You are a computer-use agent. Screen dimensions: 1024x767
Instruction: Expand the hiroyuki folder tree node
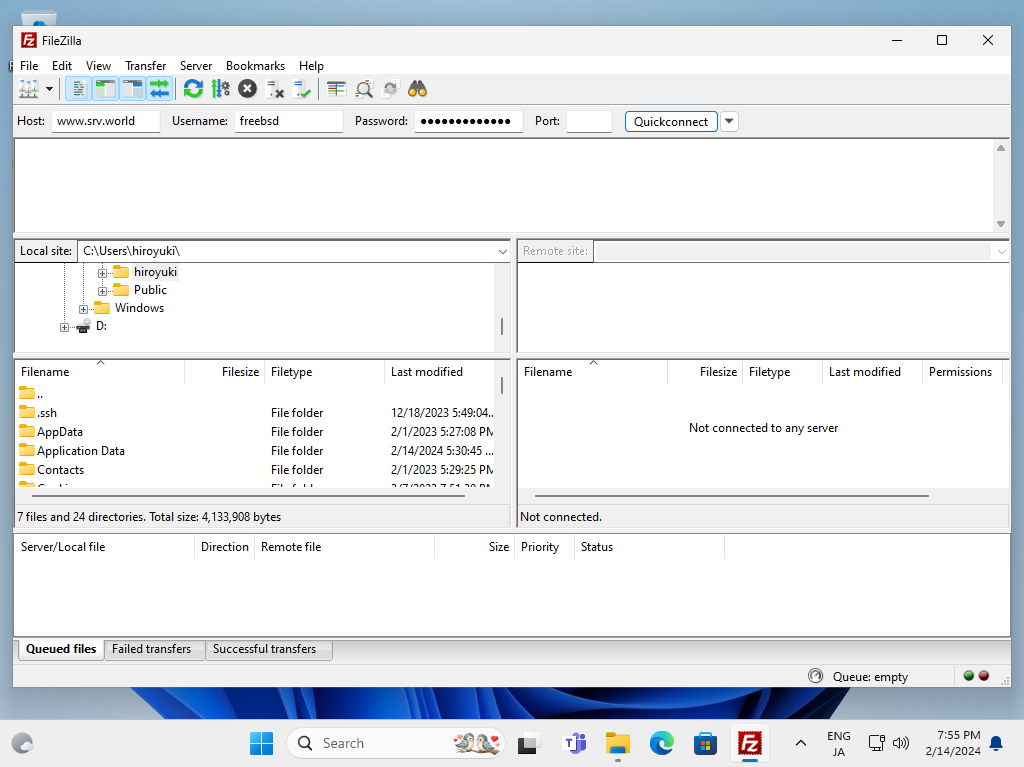coord(103,273)
